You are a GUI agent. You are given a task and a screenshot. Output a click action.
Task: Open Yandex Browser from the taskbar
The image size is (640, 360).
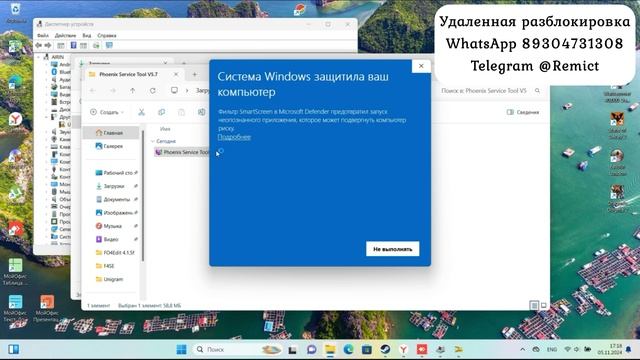pos(403,349)
